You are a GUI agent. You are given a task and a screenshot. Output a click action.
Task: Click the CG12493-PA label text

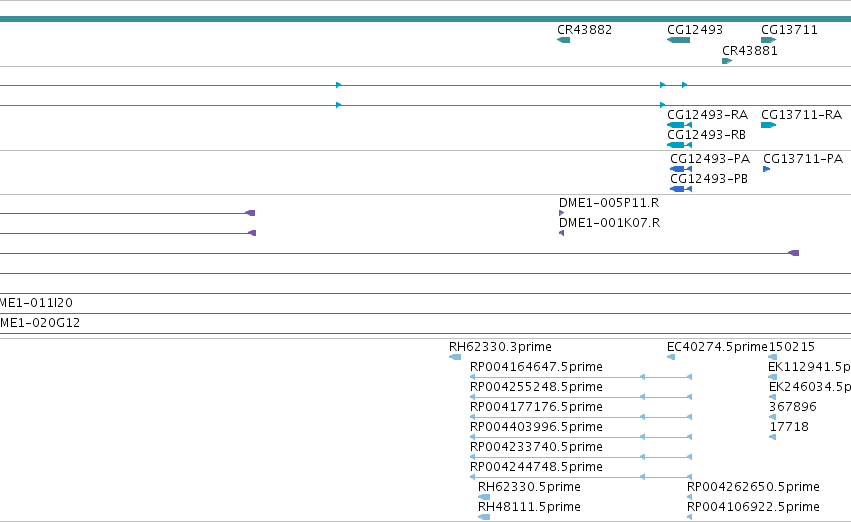710,159
